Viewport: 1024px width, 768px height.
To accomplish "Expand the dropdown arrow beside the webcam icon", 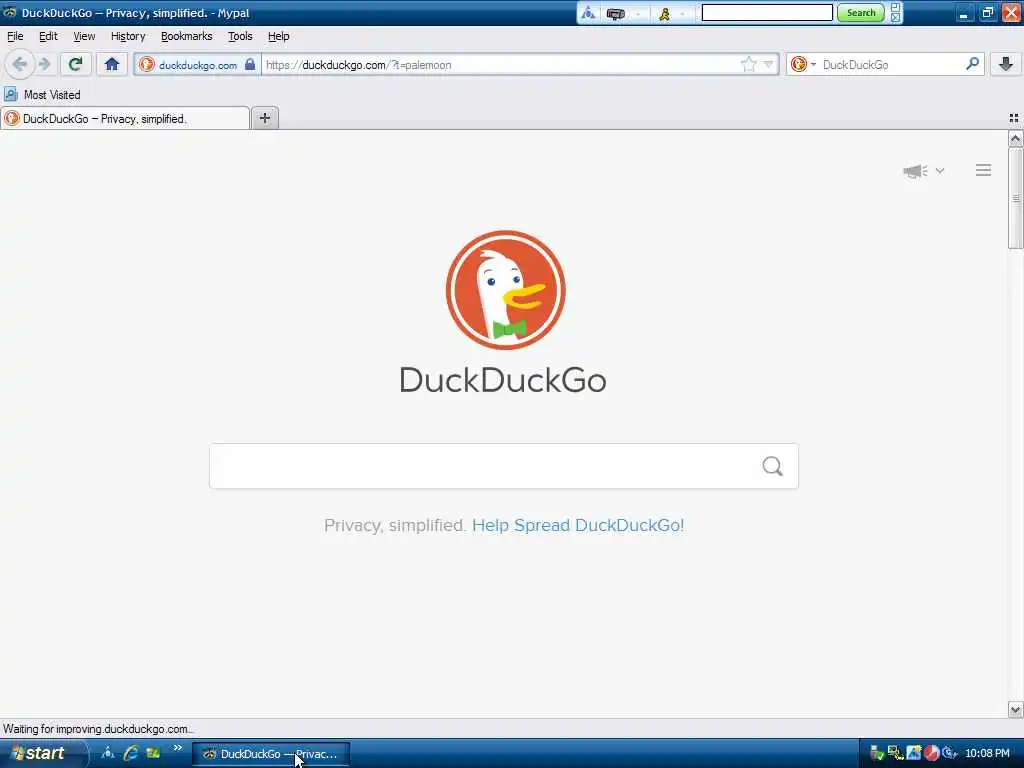I will [x=638, y=14].
